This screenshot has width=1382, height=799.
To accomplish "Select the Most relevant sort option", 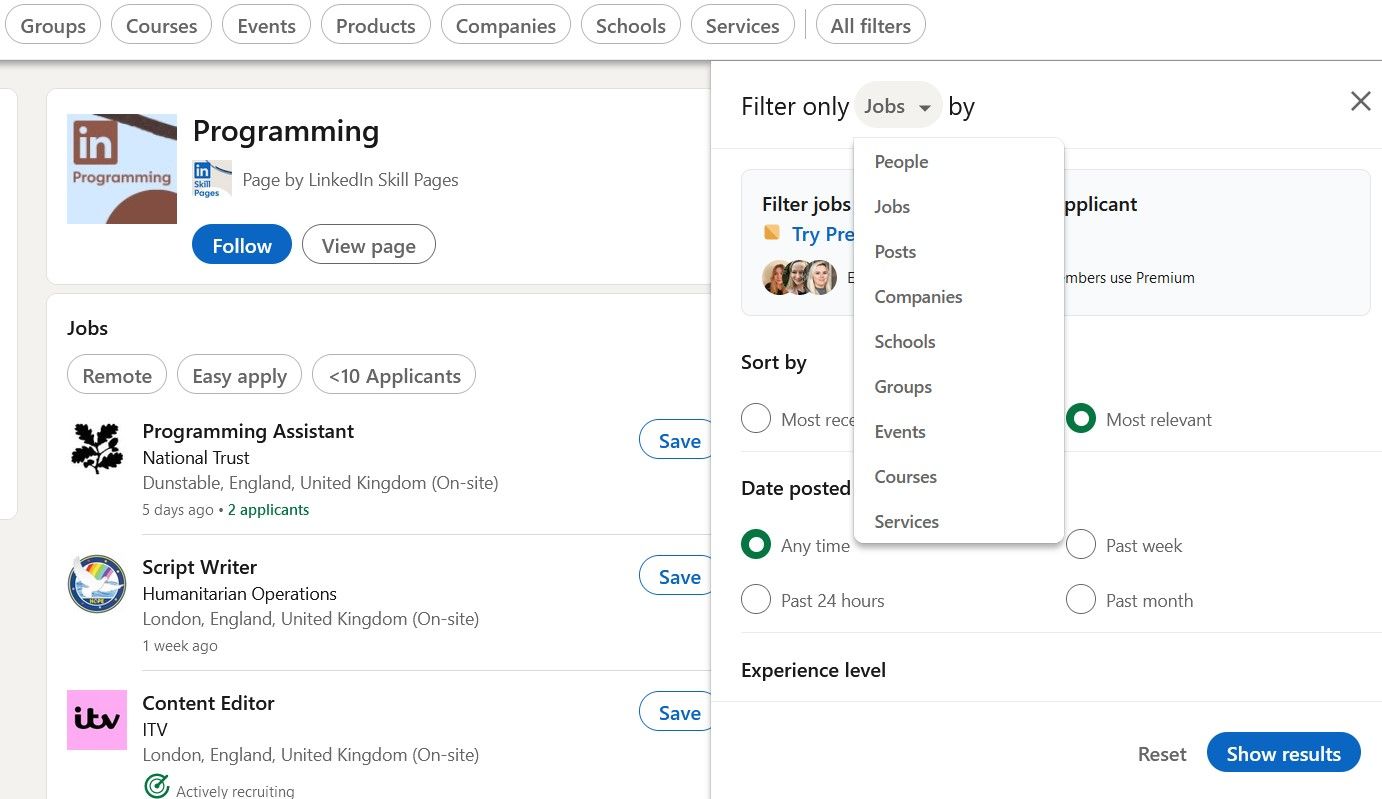I will (x=1081, y=419).
